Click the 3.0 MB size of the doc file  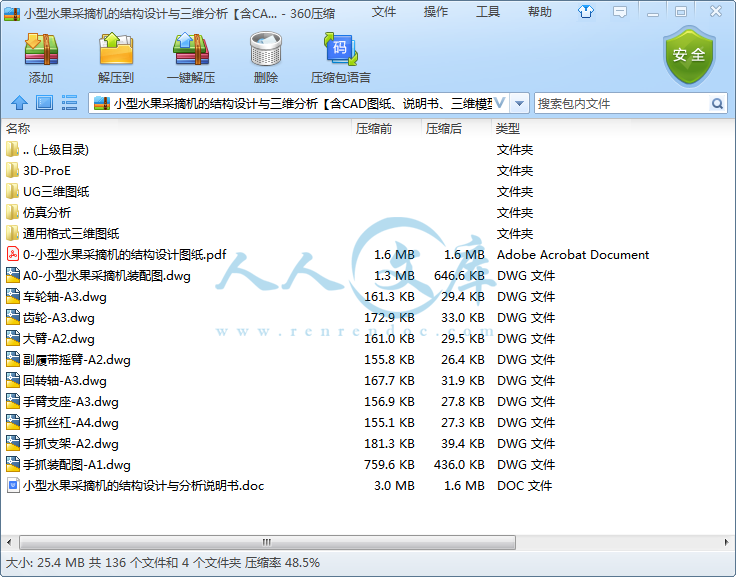(x=394, y=485)
